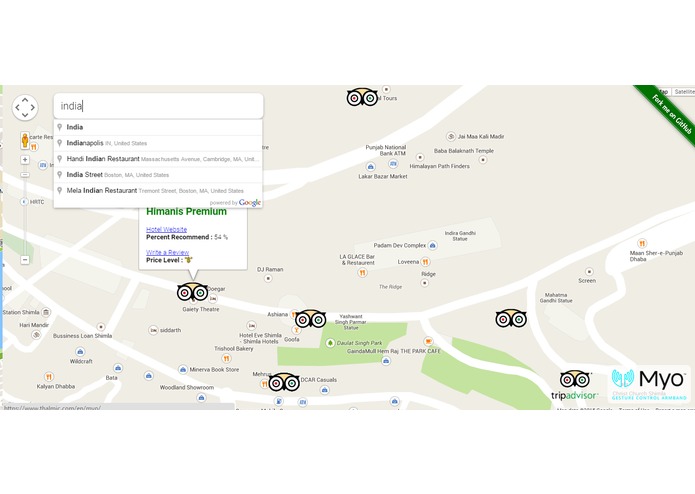
Task: Click the Hotel Eve Shimla lodging icon
Action: [252, 326]
